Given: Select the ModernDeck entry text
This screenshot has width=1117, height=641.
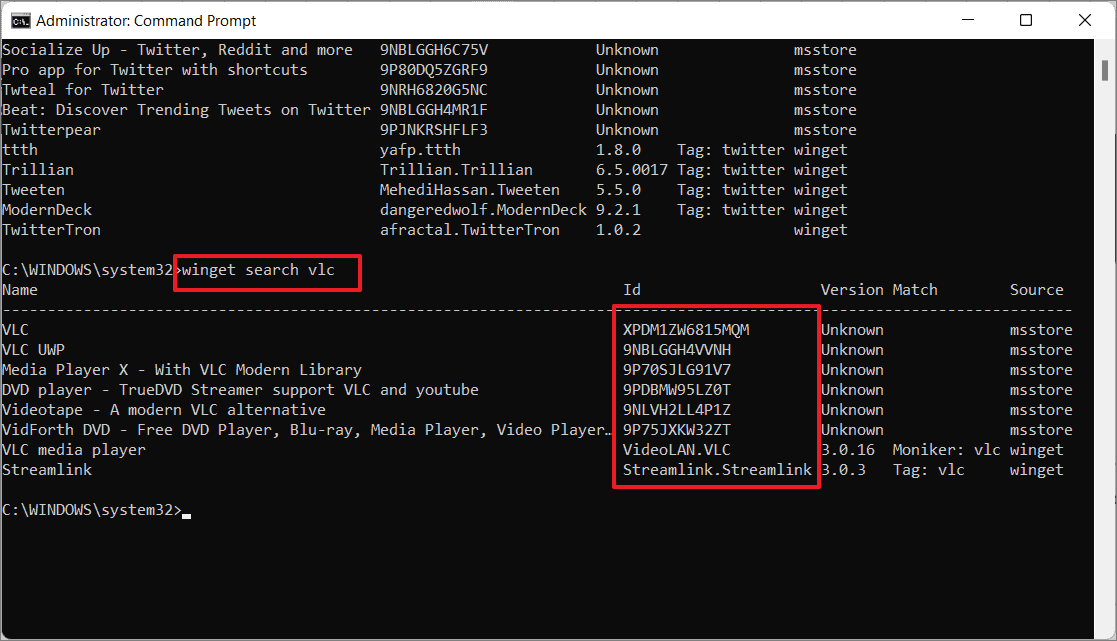Looking at the screenshot, I should (46, 209).
